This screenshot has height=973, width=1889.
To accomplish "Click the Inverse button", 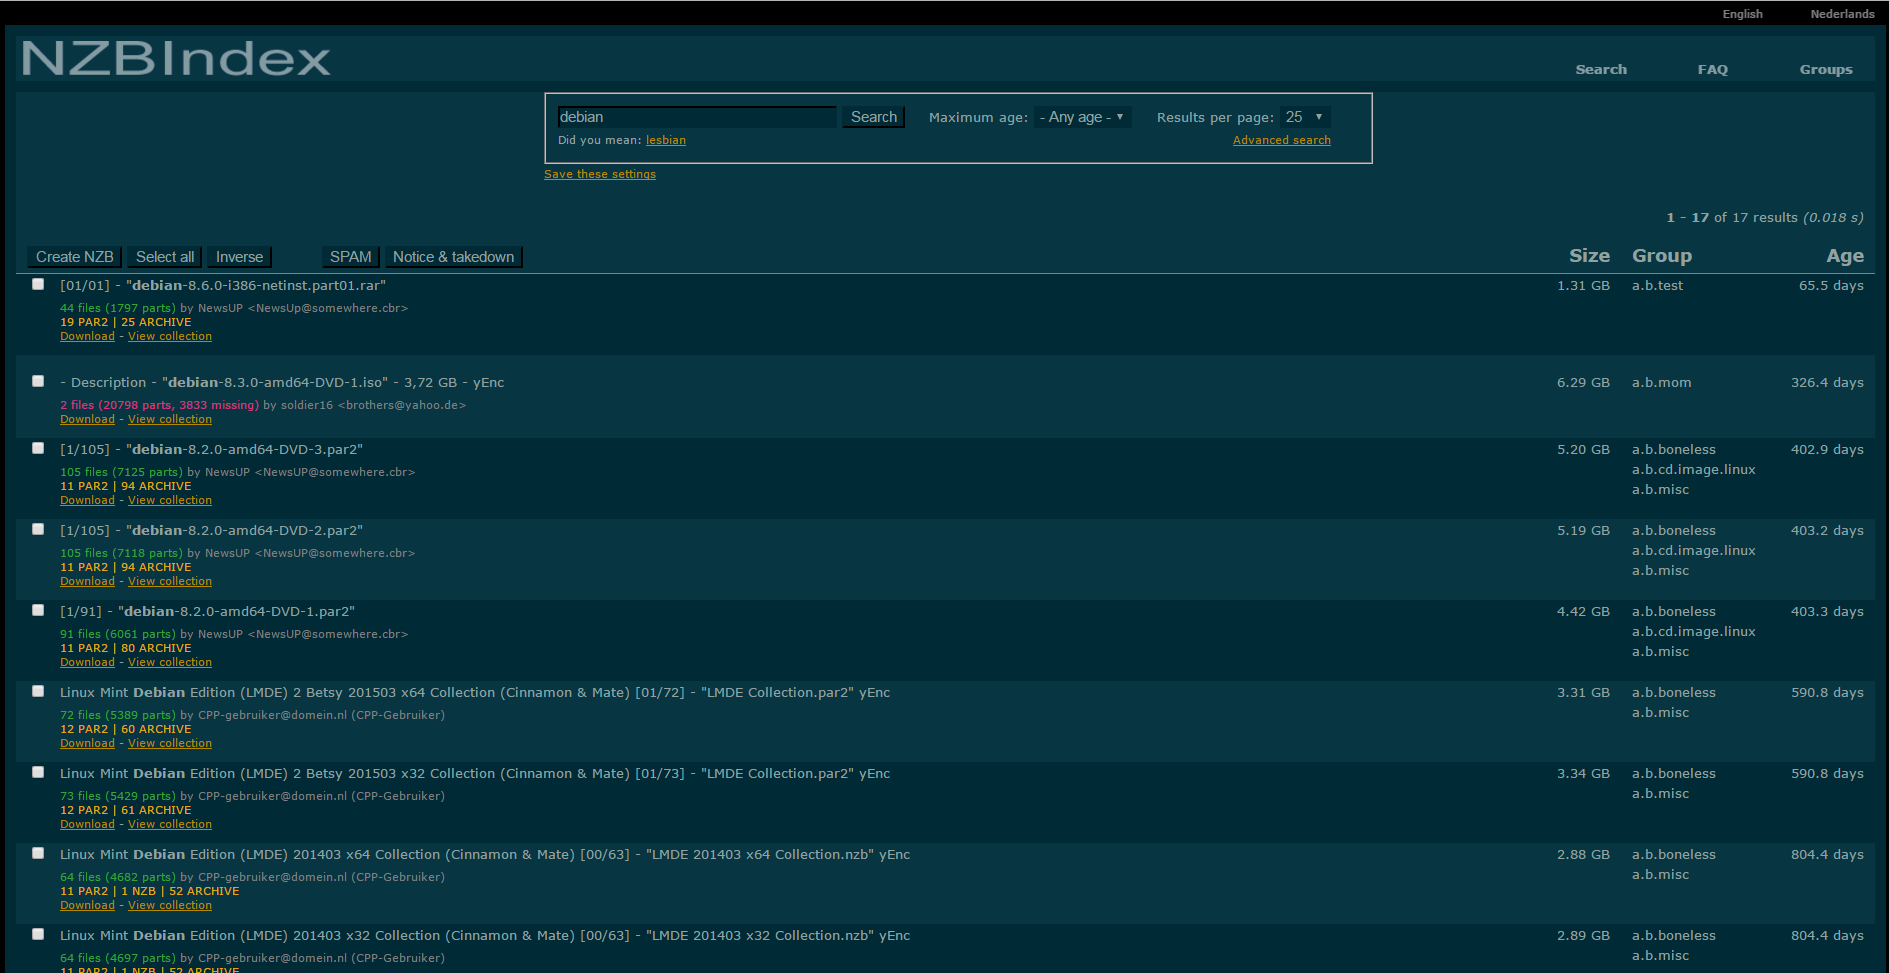I will [240, 257].
